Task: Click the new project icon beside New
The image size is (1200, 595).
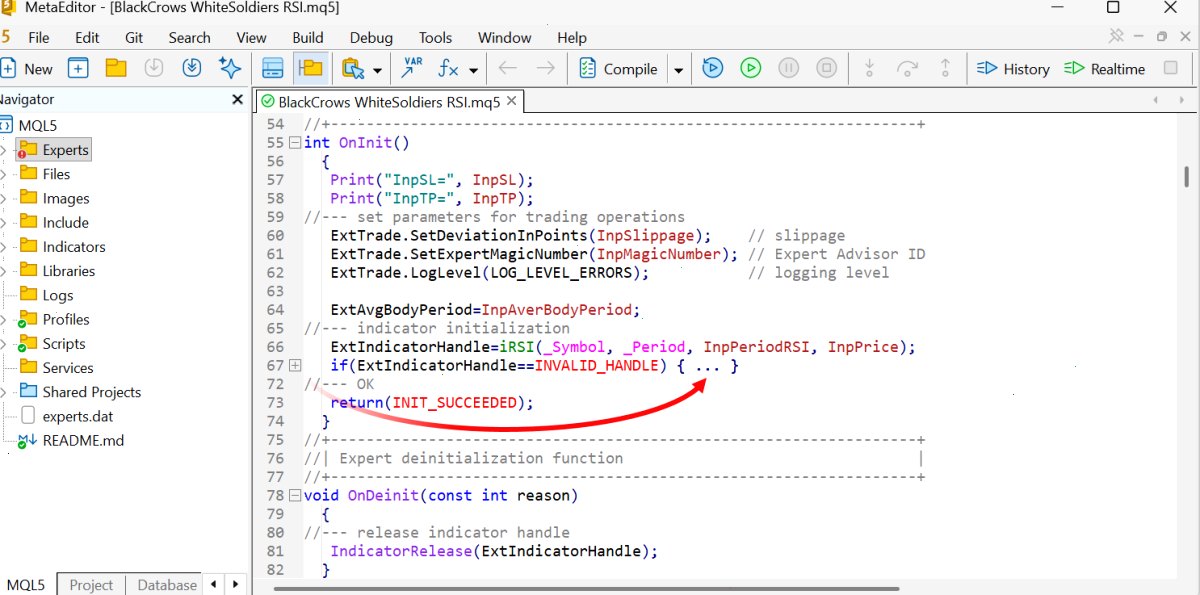Action: 78,69
